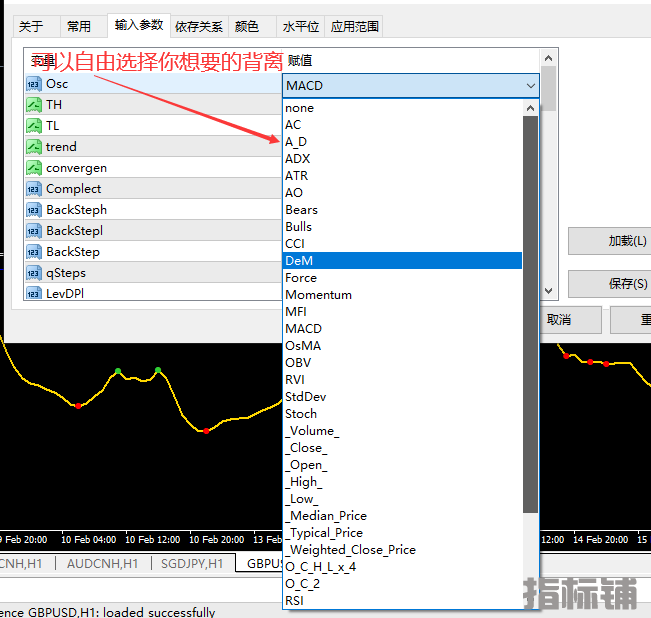Viewport: 651px width, 618px height.
Task: Open the 颜色 tab
Action: tap(246, 27)
